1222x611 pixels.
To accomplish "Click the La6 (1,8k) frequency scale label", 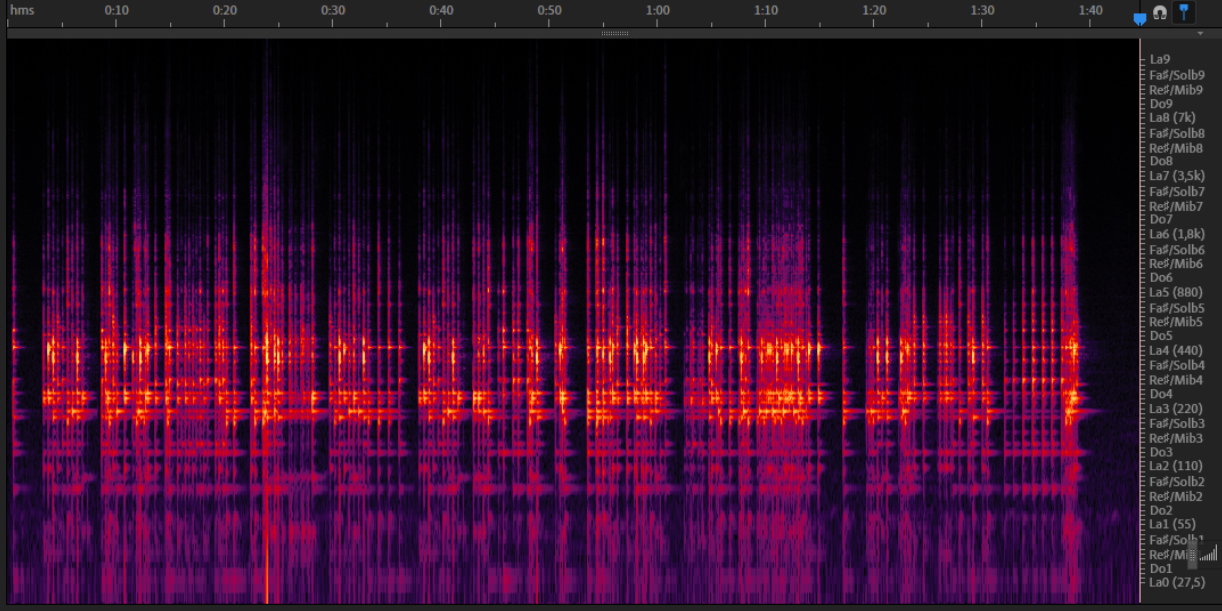I will 1178,235.
